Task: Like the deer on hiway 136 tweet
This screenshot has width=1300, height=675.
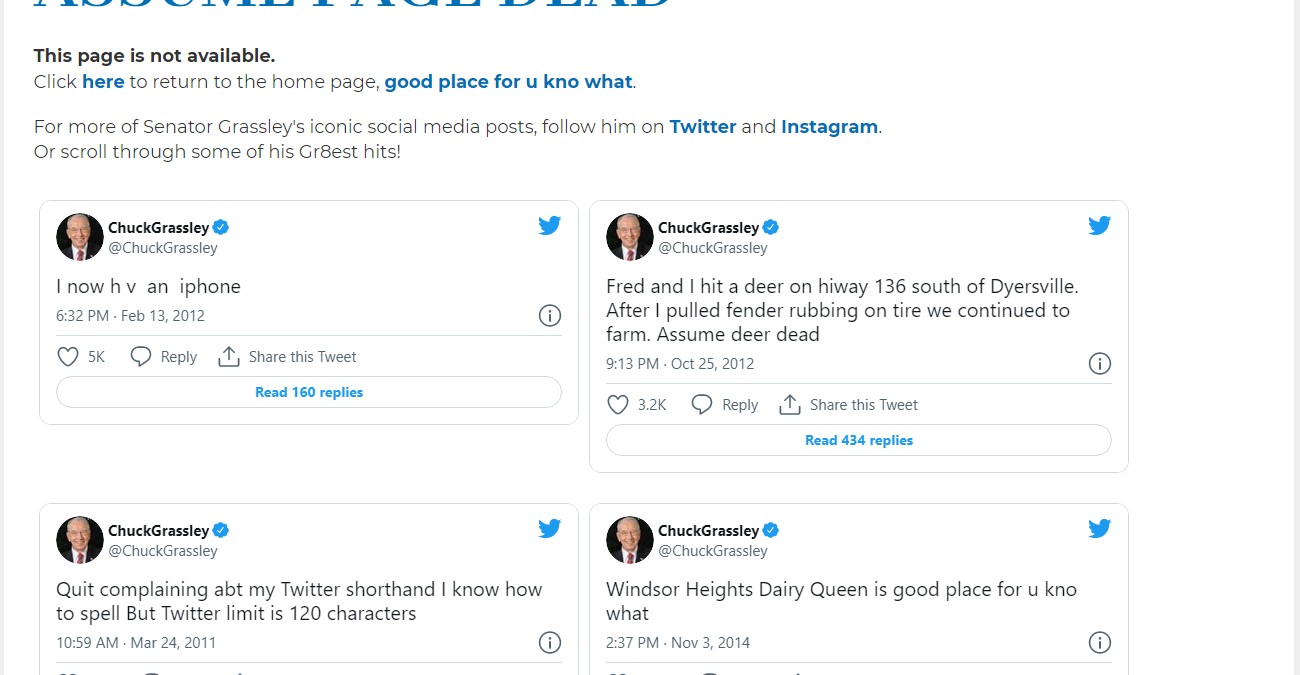Action: coord(618,405)
